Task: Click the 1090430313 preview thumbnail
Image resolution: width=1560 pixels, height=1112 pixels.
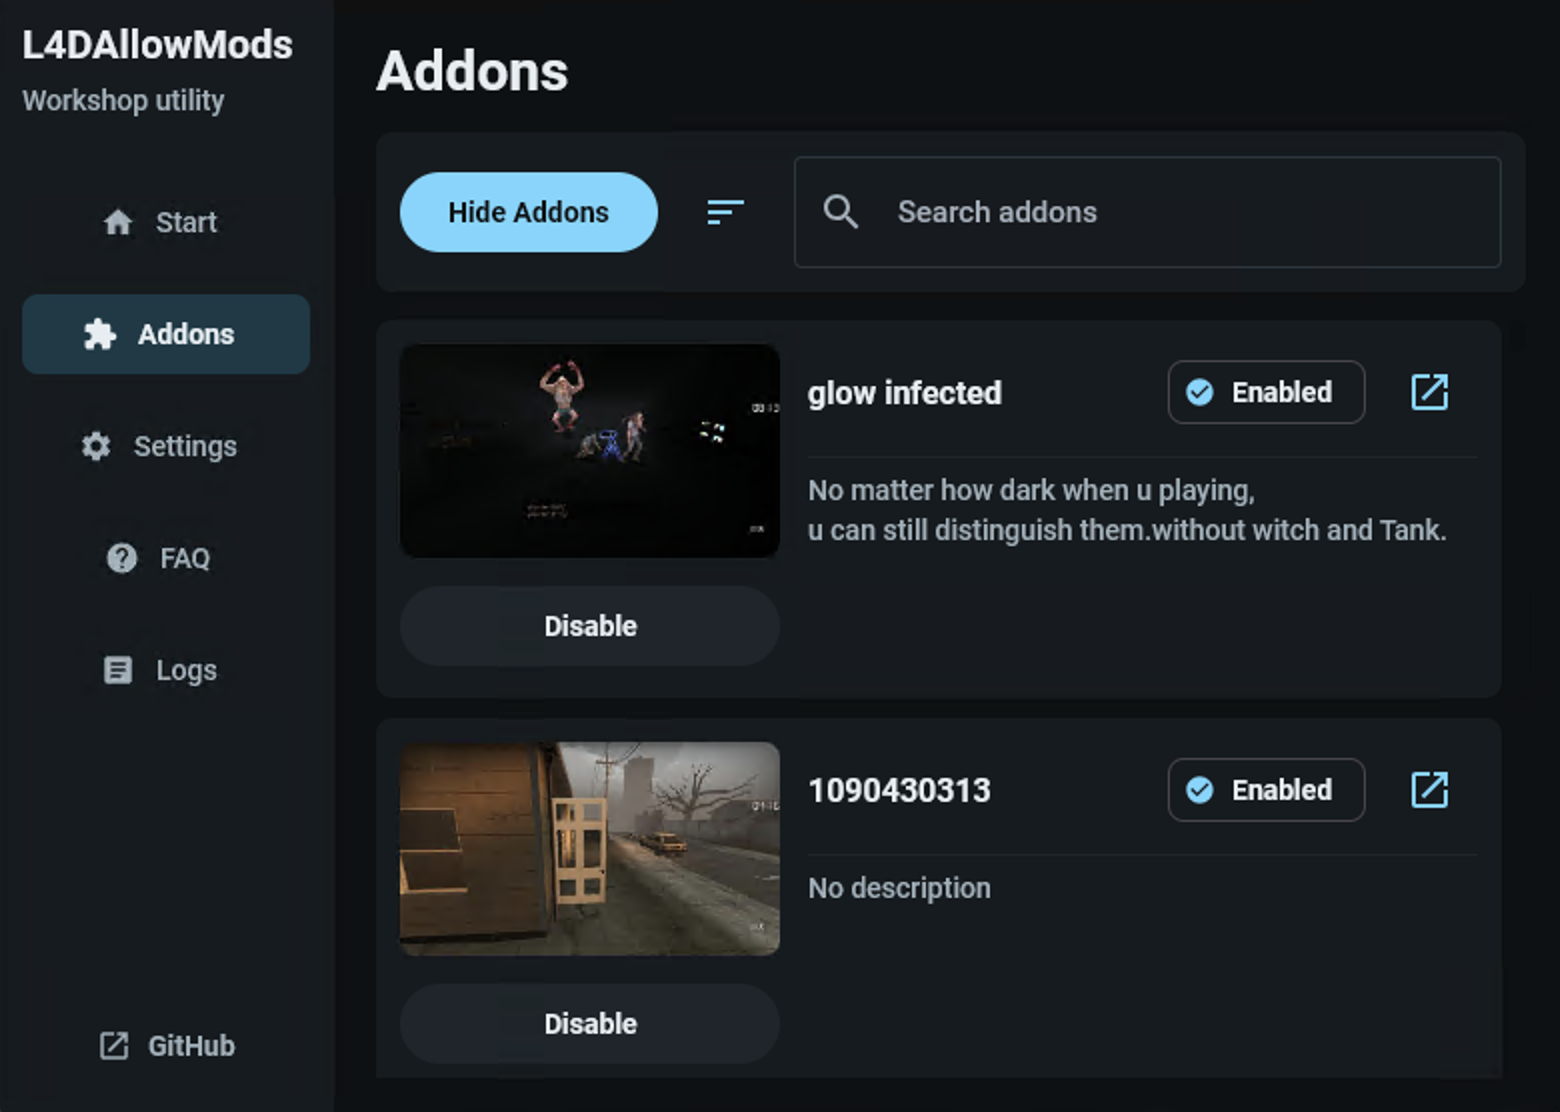Action: click(590, 849)
